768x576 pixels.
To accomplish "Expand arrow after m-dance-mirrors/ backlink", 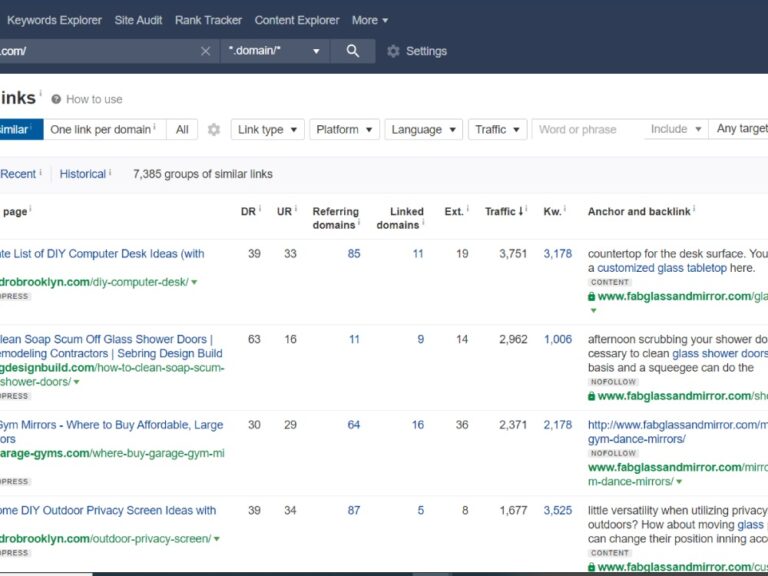I will coord(679,481).
